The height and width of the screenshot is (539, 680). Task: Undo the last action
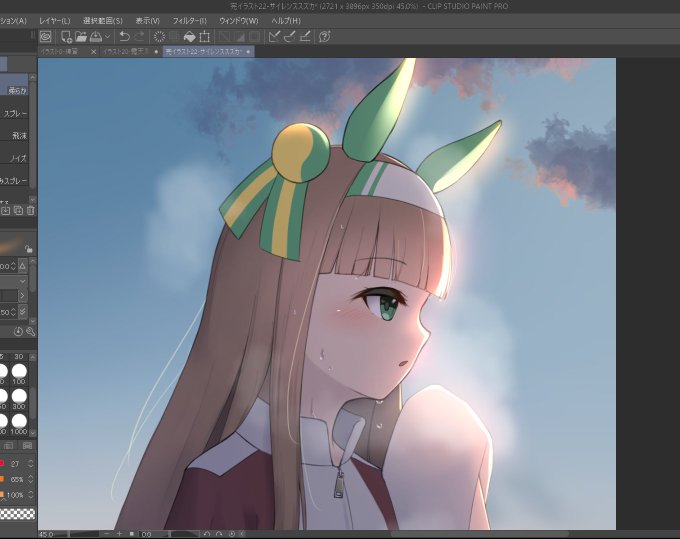(124, 37)
